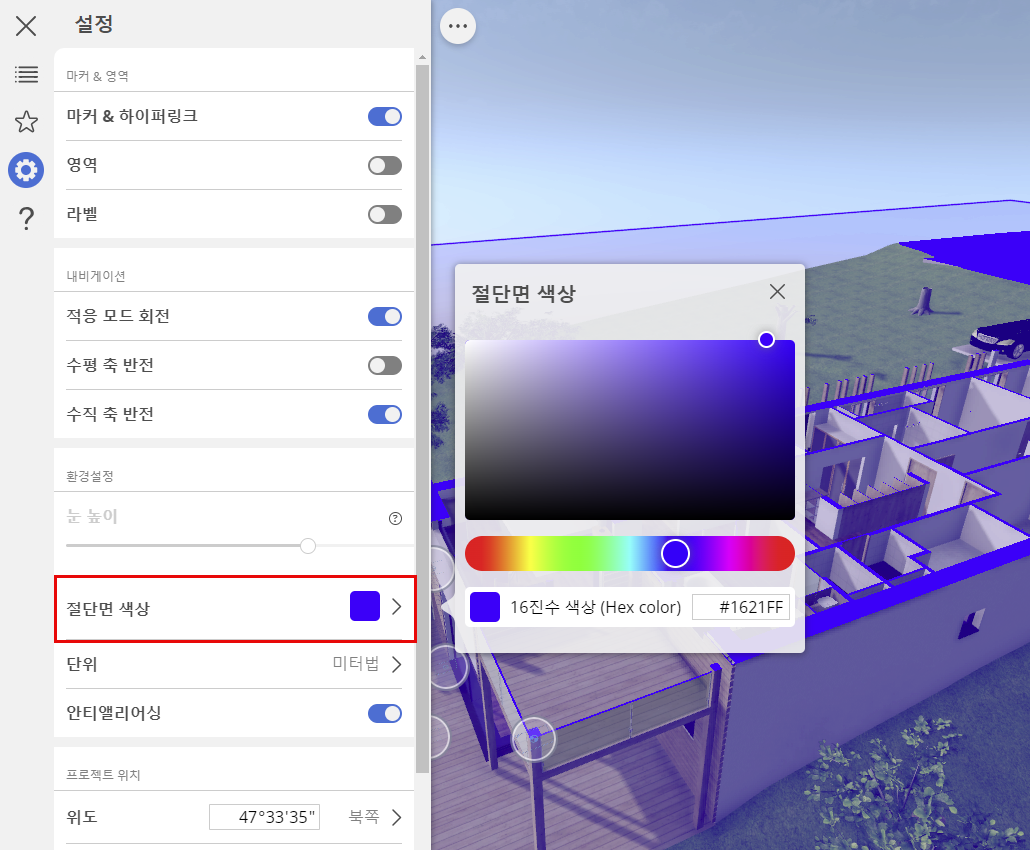This screenshot has height=850, width=1030.
Task: Open the 위도 북쪽 direction chevron
Action: 396,817
